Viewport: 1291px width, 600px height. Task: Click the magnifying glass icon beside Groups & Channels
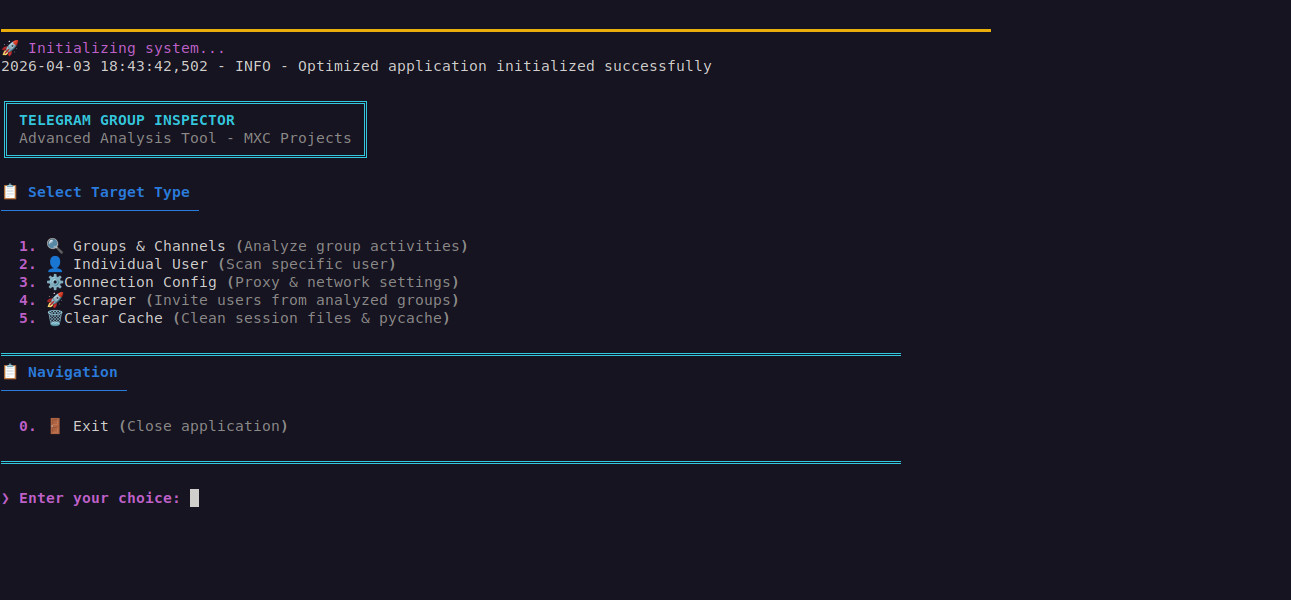pyautogui.click(x=54, y=246)
